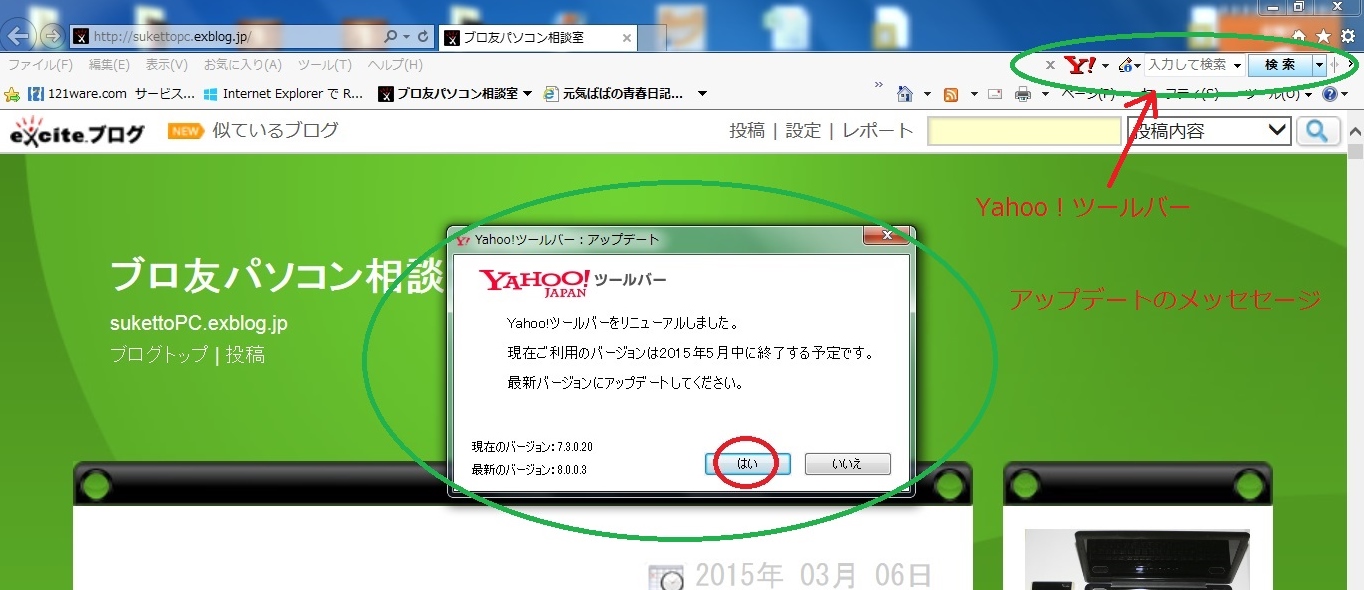Click レポート in the Excite header
Viewport: 1364px width, 590px height.
878,131
